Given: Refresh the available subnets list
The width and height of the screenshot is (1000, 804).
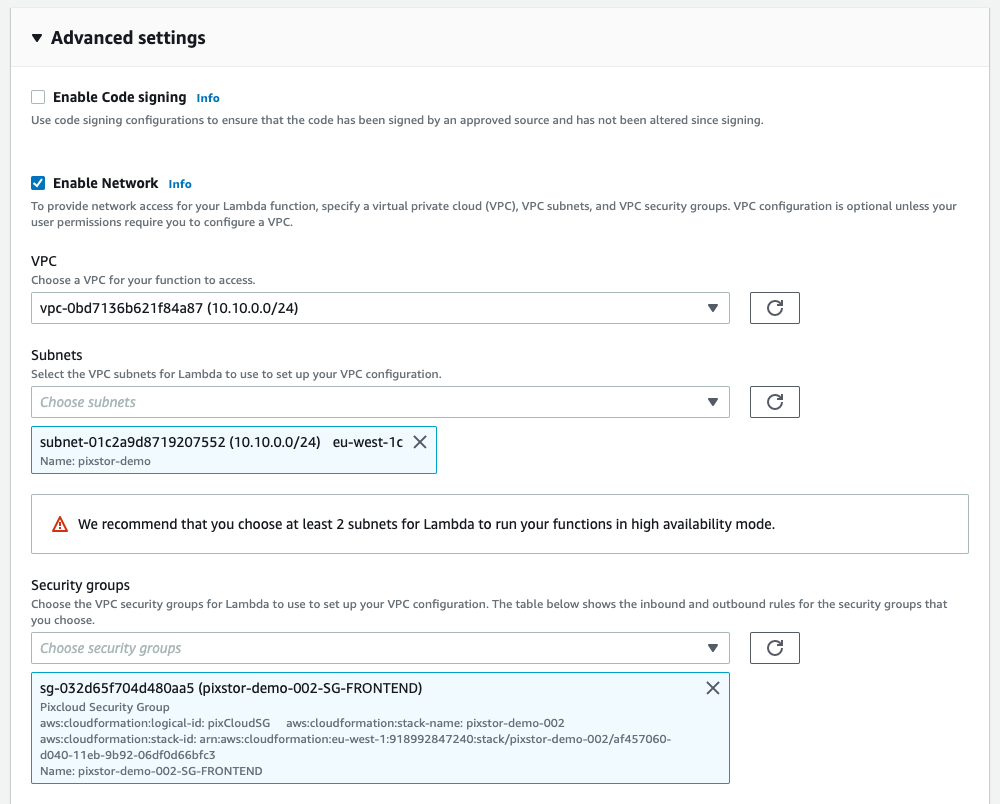Looking at the screenshot, I should 775,402.
